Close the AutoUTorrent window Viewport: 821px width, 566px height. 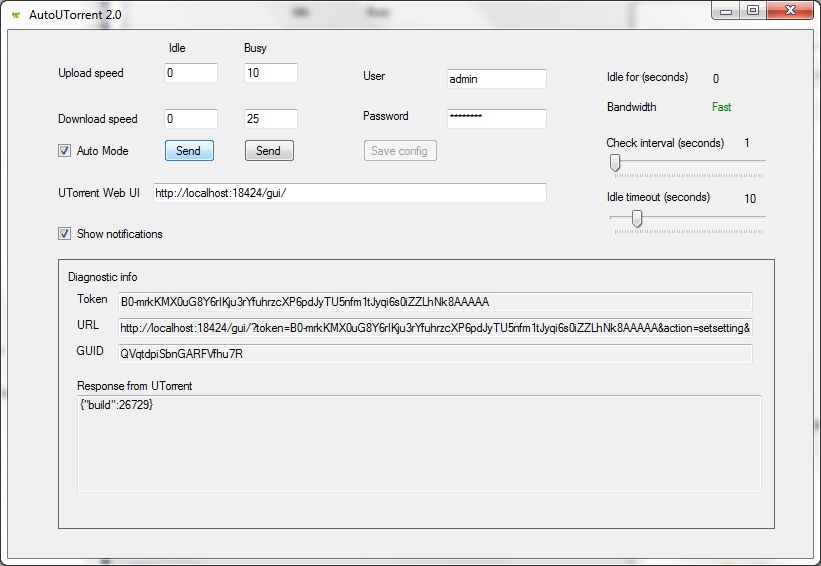click(790, 11)
